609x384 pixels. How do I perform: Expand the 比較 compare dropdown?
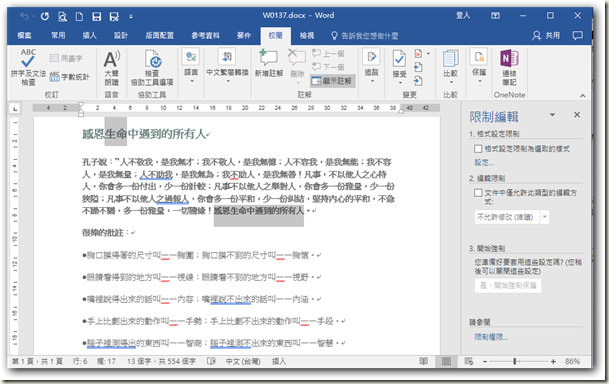[451, 82]
